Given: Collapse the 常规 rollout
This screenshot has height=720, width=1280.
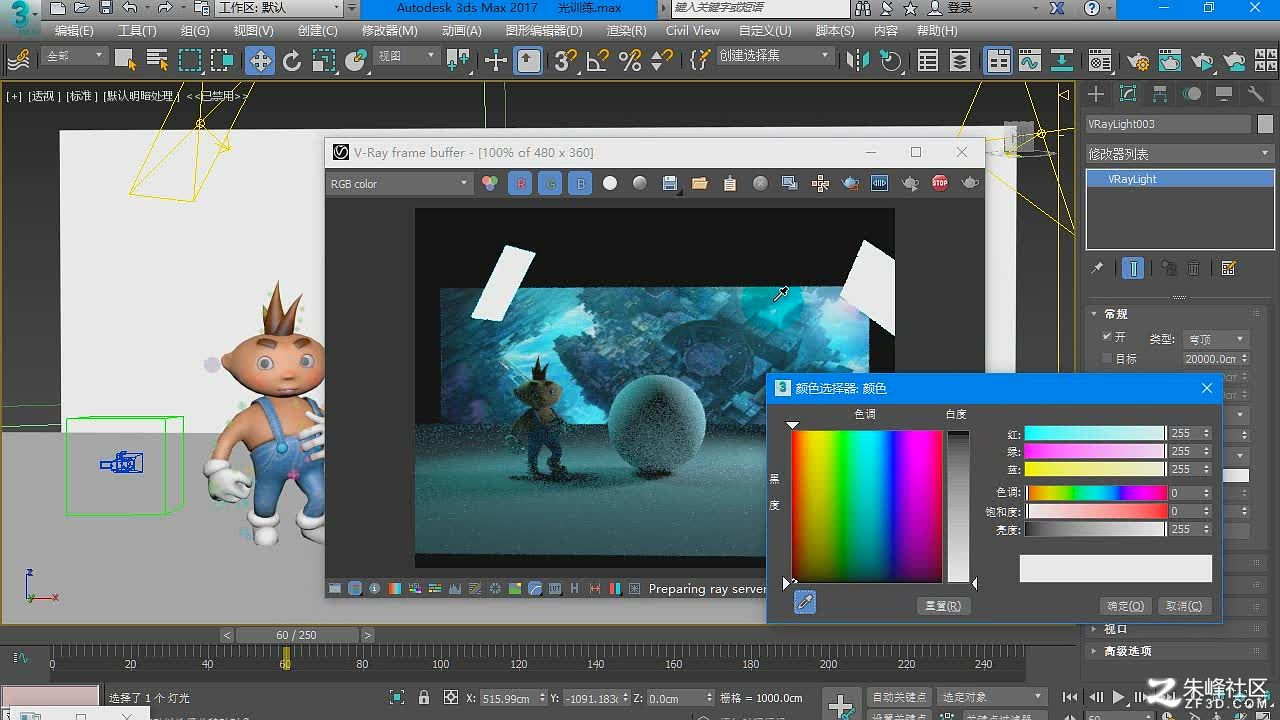Looking at the screenshot, I should tap(1115, 314).
